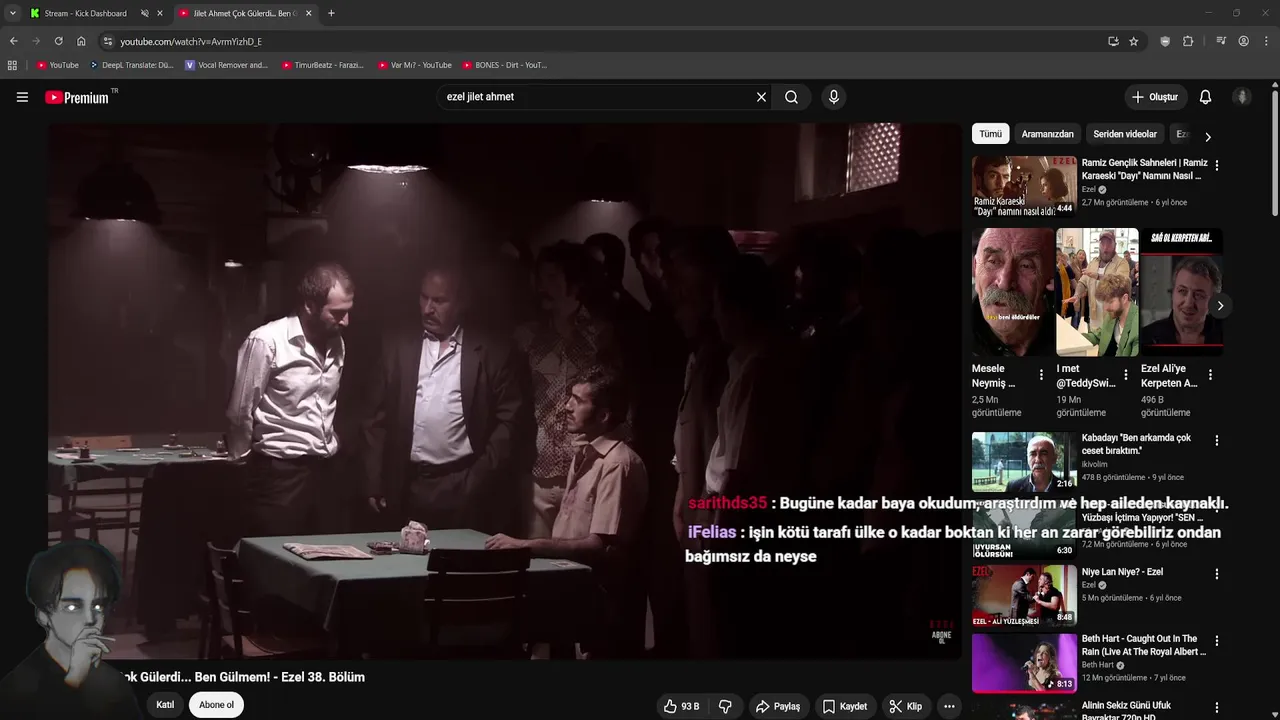Open options for Ramiz Gençlik Sahneleri video
This screenshot has width=1280, height=720.
pos(1217,164)
